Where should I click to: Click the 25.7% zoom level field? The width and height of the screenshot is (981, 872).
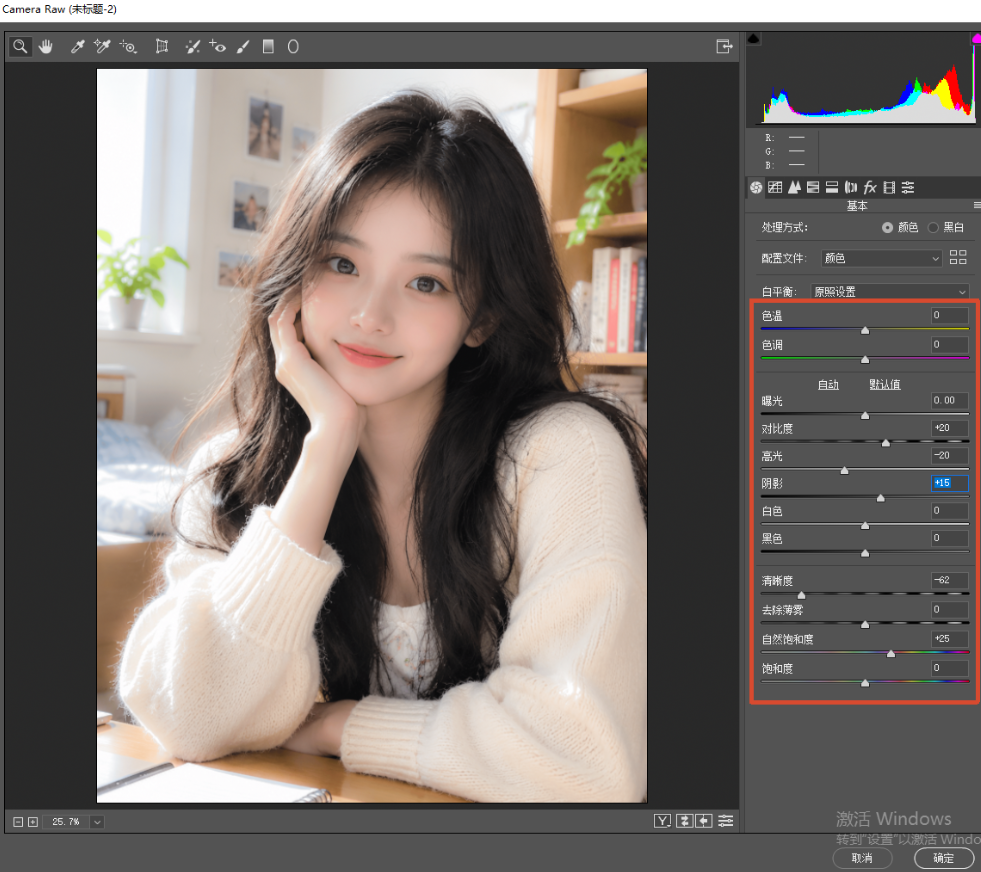coord(66,822)
